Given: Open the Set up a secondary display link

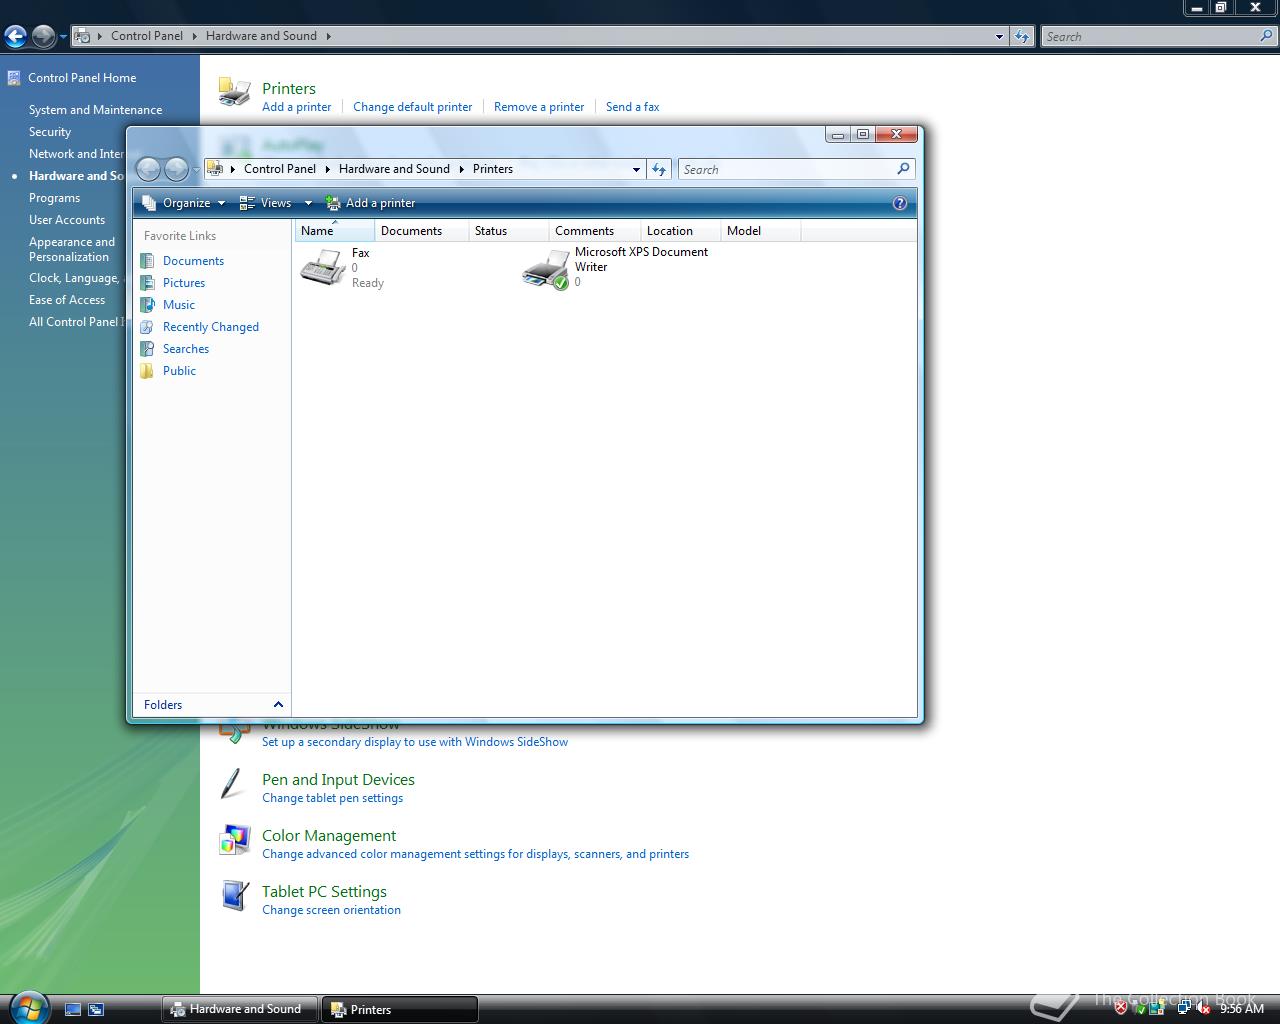Looking at the screenshot, I should coord(415,742).
